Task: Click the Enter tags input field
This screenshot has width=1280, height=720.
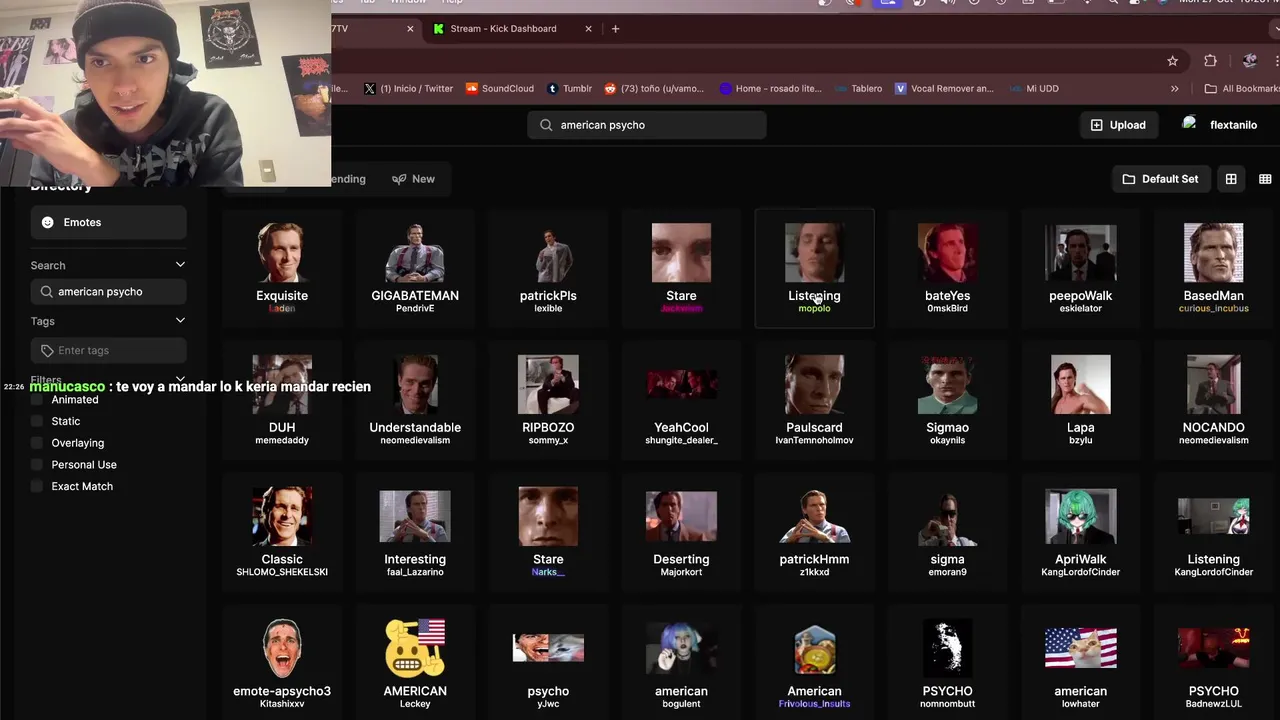Action: coord(108,350)
